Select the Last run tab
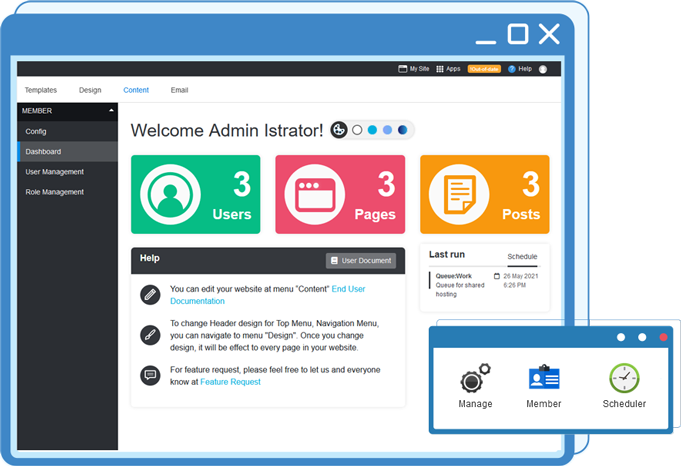This screenshot has height=466, width=681. [447, 254]
